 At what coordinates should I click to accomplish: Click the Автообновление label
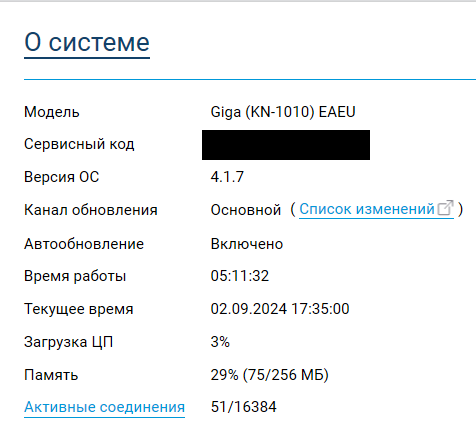pyautogui.click(x=84, y=244)
